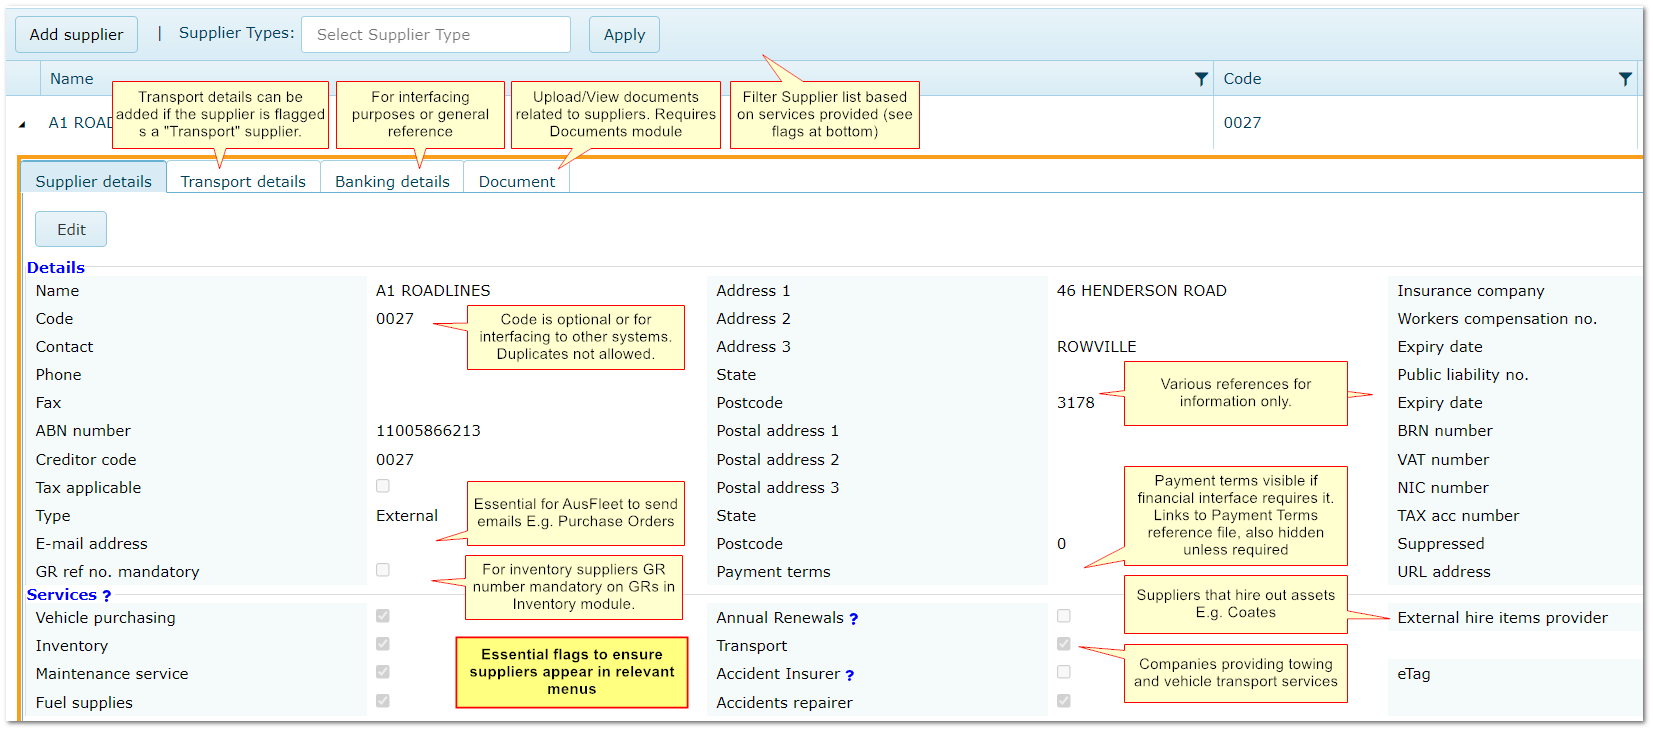
Task: Switch to the Transport details tab
Action: pos(243,181)
